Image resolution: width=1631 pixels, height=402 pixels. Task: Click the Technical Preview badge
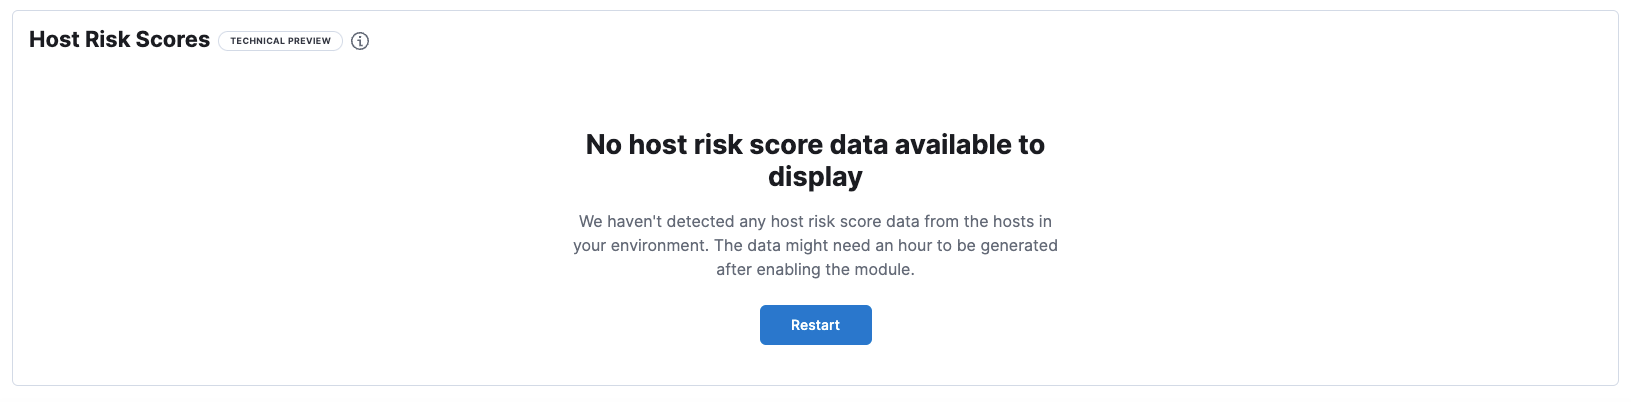(280, 41)
